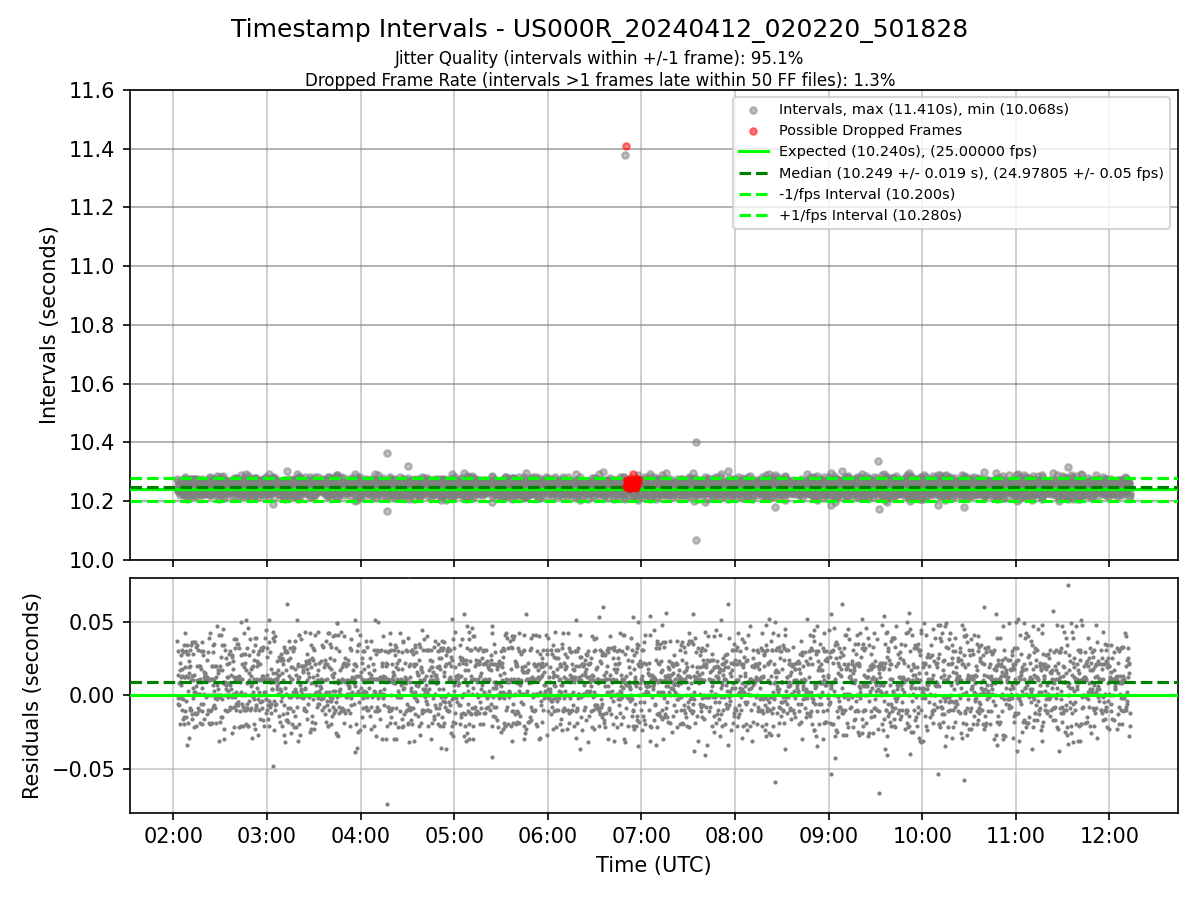This screenshot has height=900, width=1200.
Task: Click the '09:00' time tick label
Action: click(x=828, y=835)
